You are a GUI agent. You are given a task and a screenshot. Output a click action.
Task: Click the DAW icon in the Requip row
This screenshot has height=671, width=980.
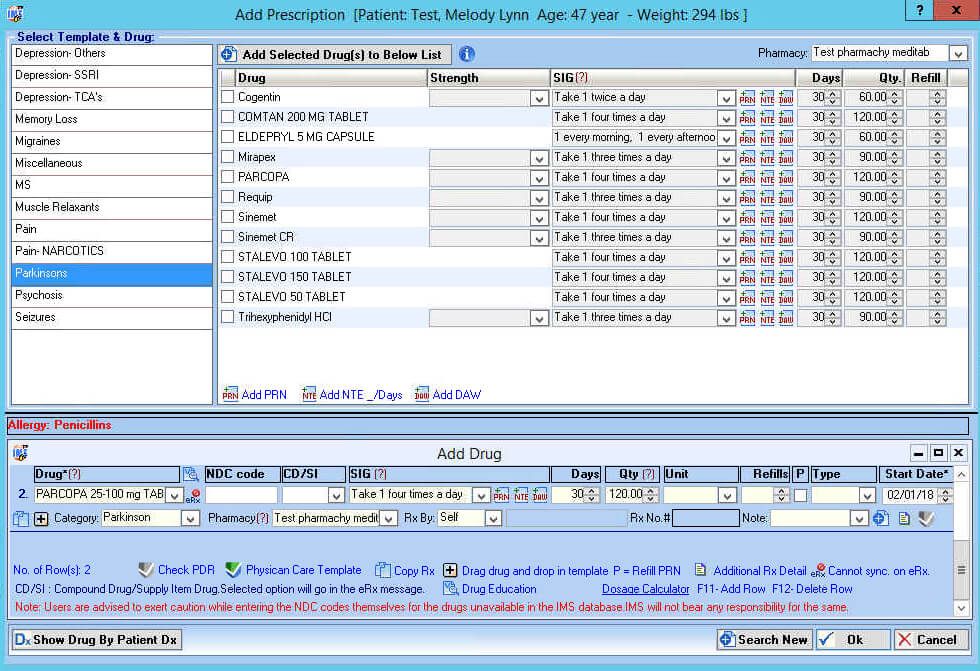click(x=786, y=198)
